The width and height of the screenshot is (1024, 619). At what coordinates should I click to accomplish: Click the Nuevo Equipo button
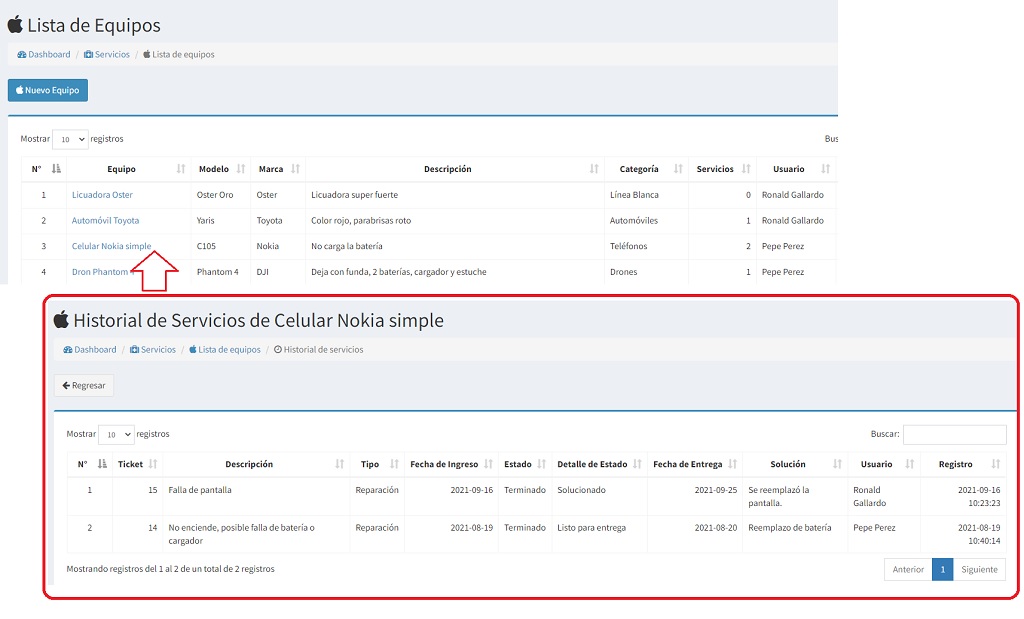tap(48, 90)
